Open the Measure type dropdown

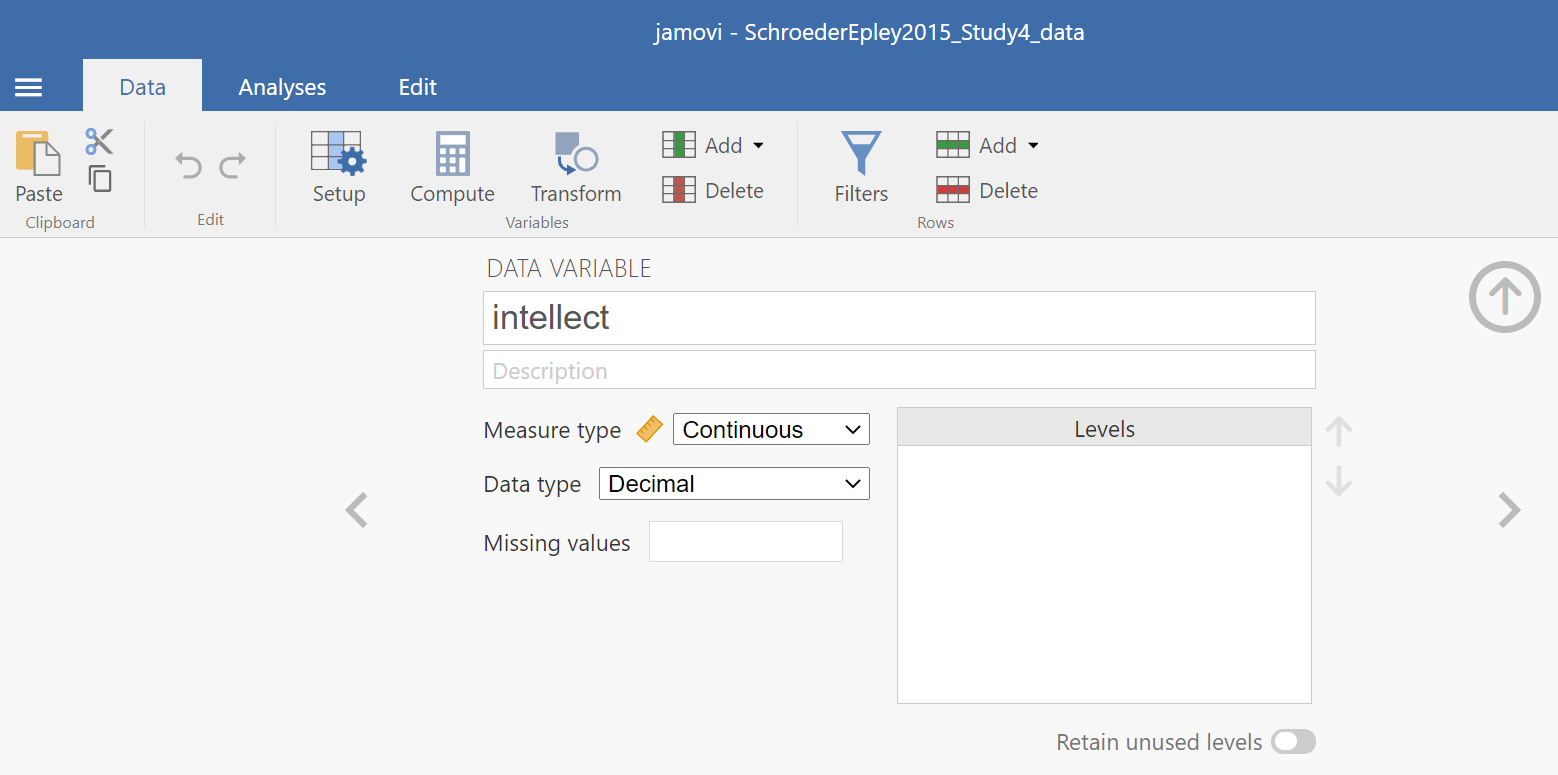pyautogui.click(x=771, y=430)
